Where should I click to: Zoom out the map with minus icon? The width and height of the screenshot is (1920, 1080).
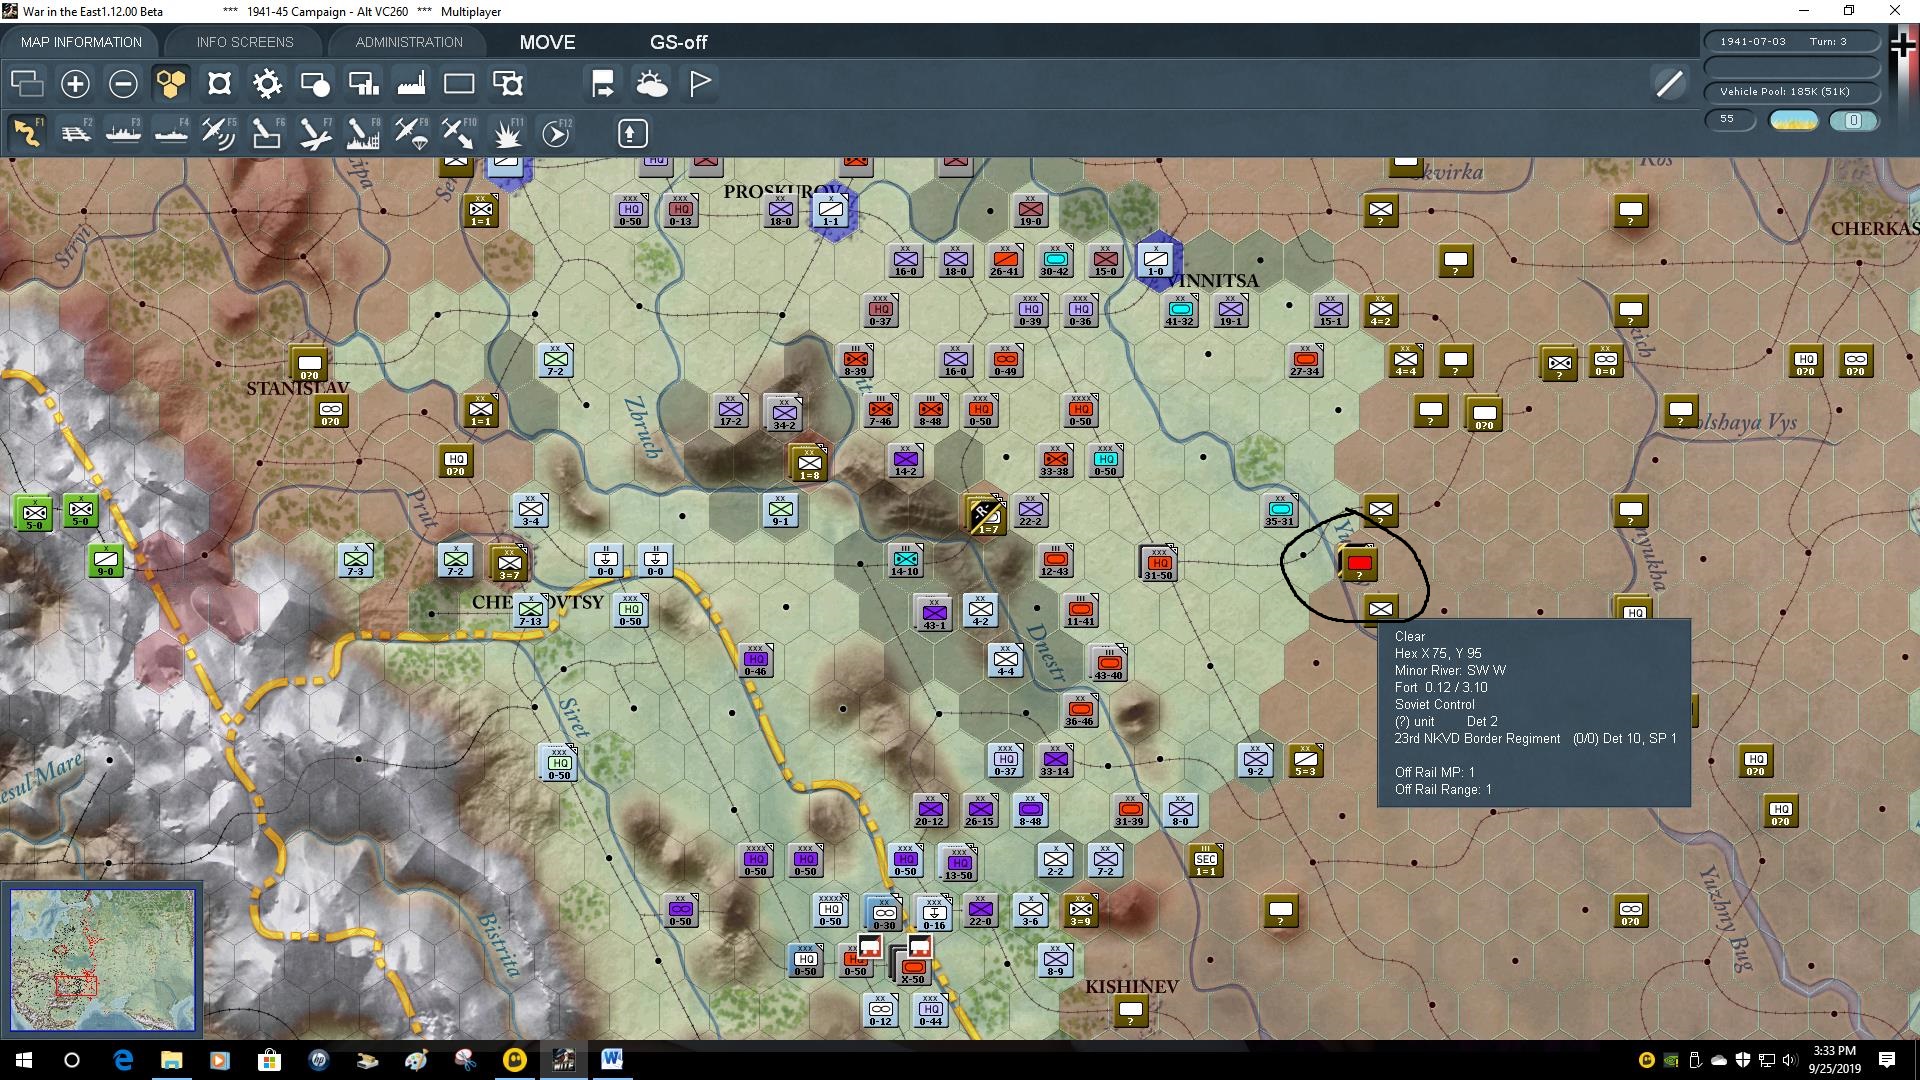(x=123, y=83)
